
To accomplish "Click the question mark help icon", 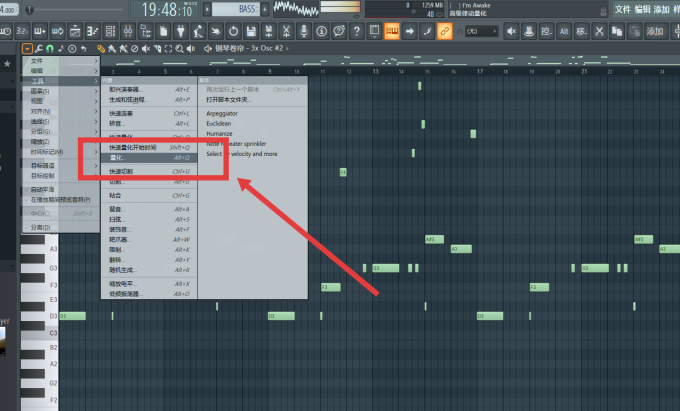I will (x=356, y=31).
